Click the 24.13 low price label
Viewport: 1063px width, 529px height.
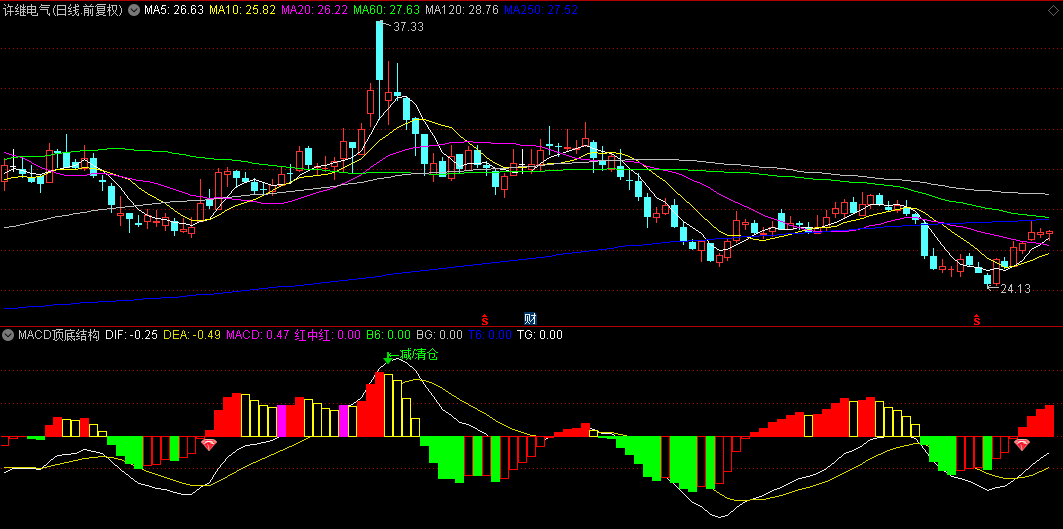1015,289
